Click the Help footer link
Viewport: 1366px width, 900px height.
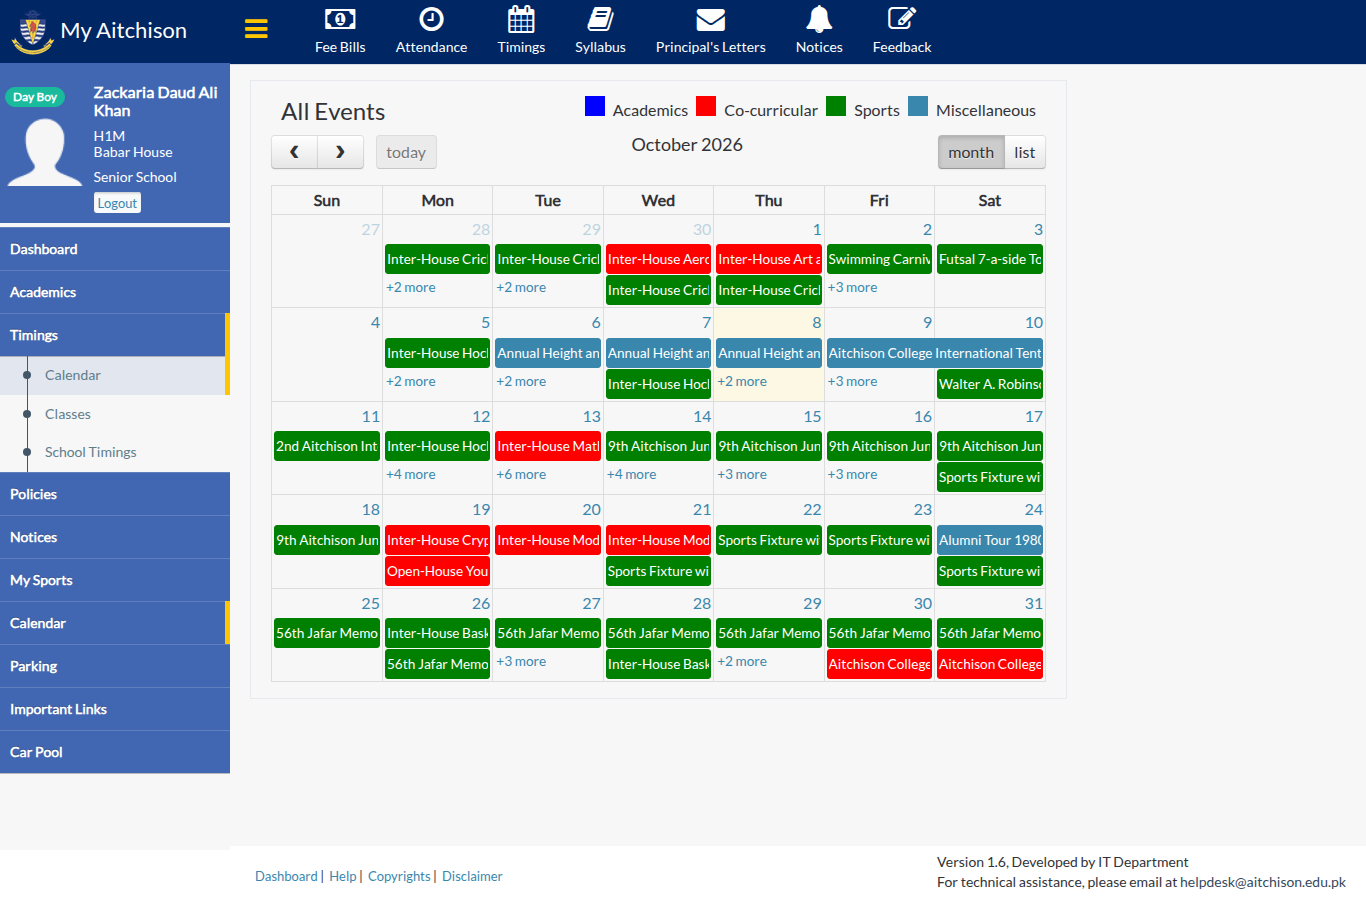point(343,876)
